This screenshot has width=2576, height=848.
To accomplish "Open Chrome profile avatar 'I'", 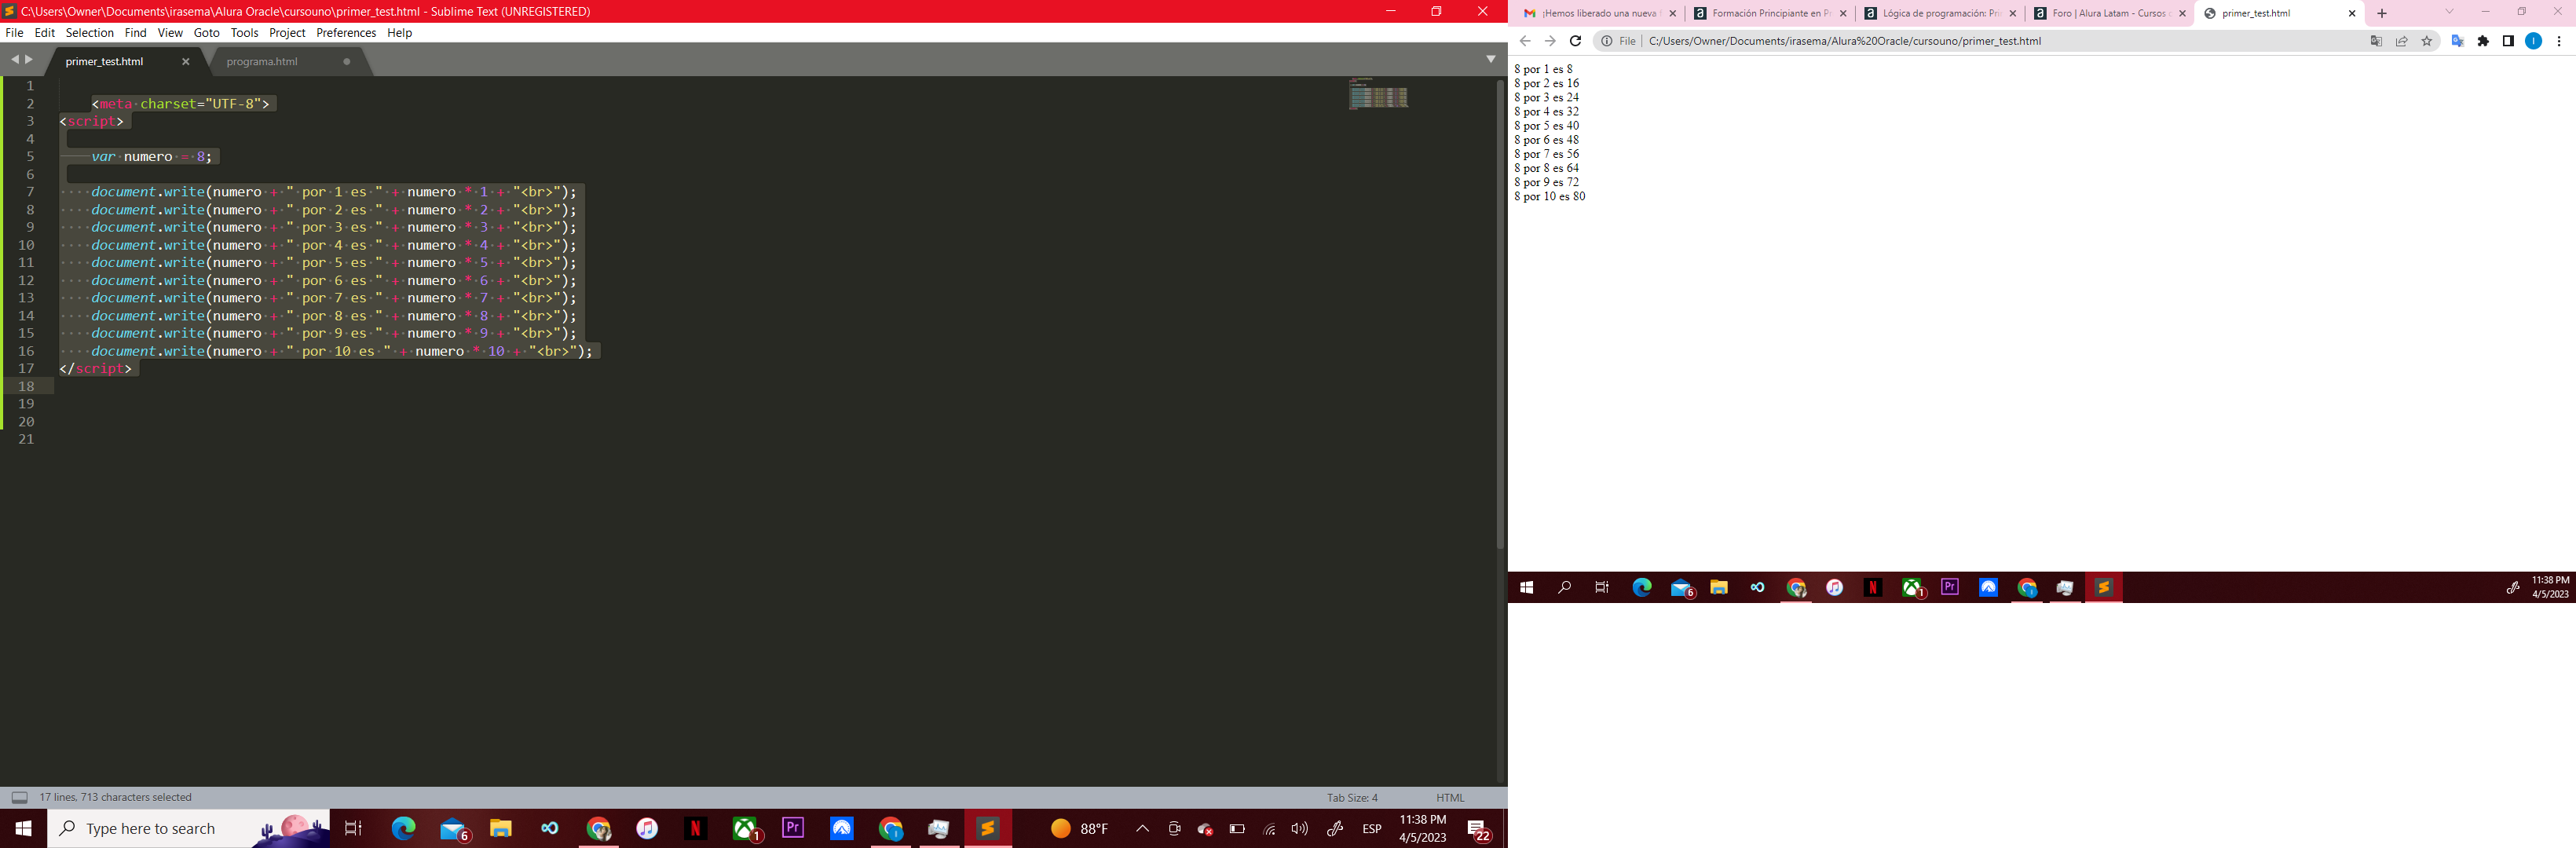I will [x=2533, y=41].
